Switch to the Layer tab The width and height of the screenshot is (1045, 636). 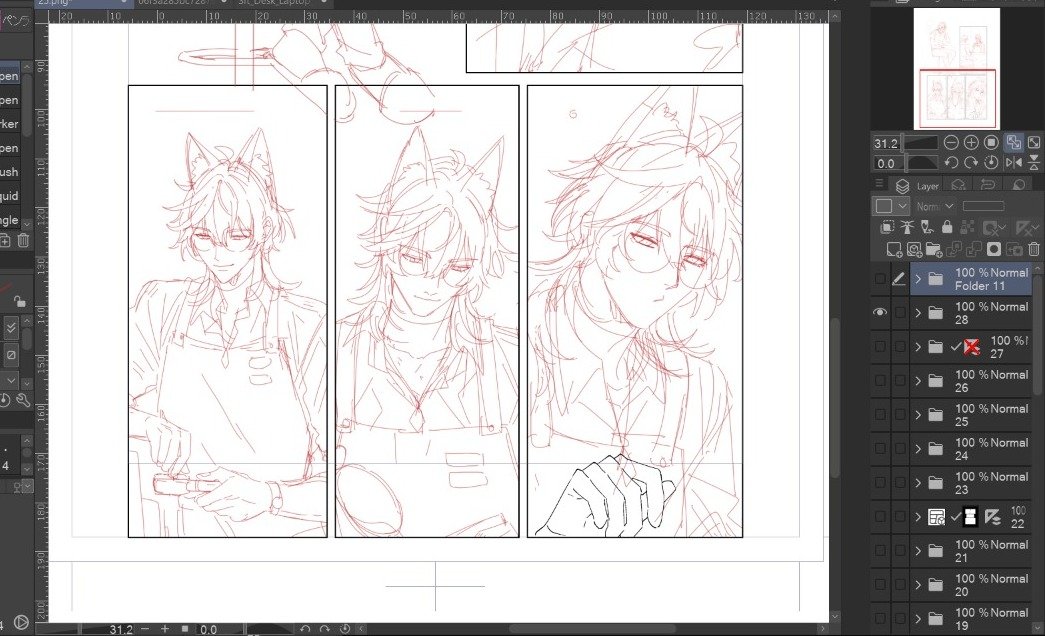[918, 186]
